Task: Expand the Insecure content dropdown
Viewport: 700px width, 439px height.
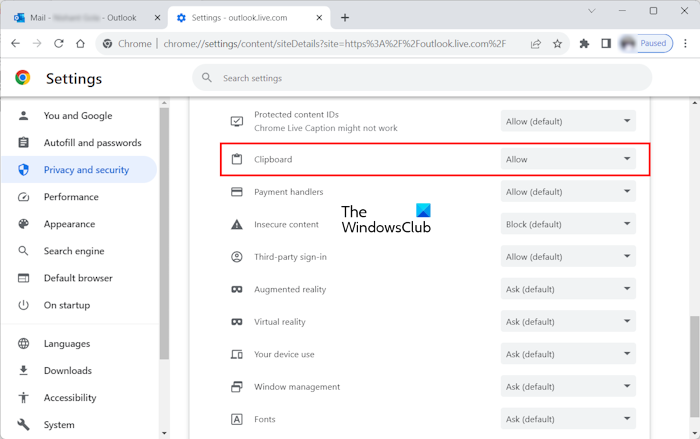Action: coord(568,224)
